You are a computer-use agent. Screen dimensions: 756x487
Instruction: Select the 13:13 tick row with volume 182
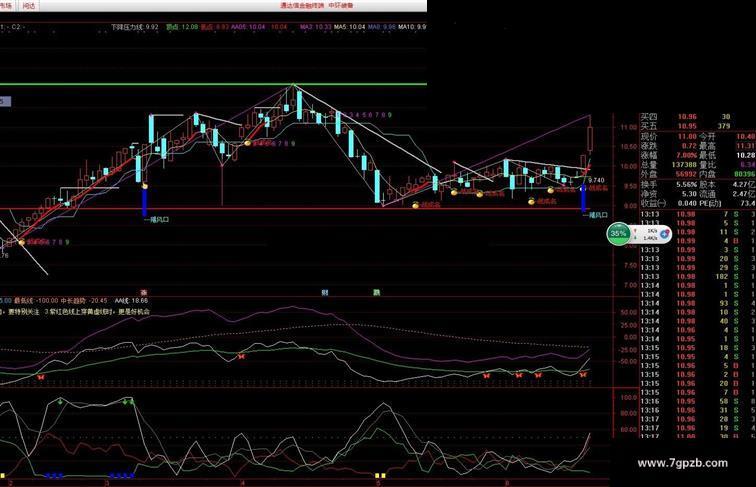(x=698, y=276)
